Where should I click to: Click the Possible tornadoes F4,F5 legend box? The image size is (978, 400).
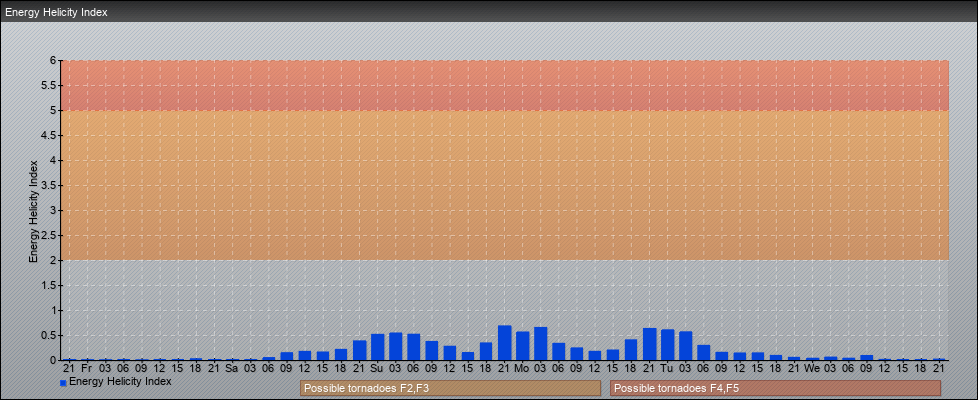(775, 388)
